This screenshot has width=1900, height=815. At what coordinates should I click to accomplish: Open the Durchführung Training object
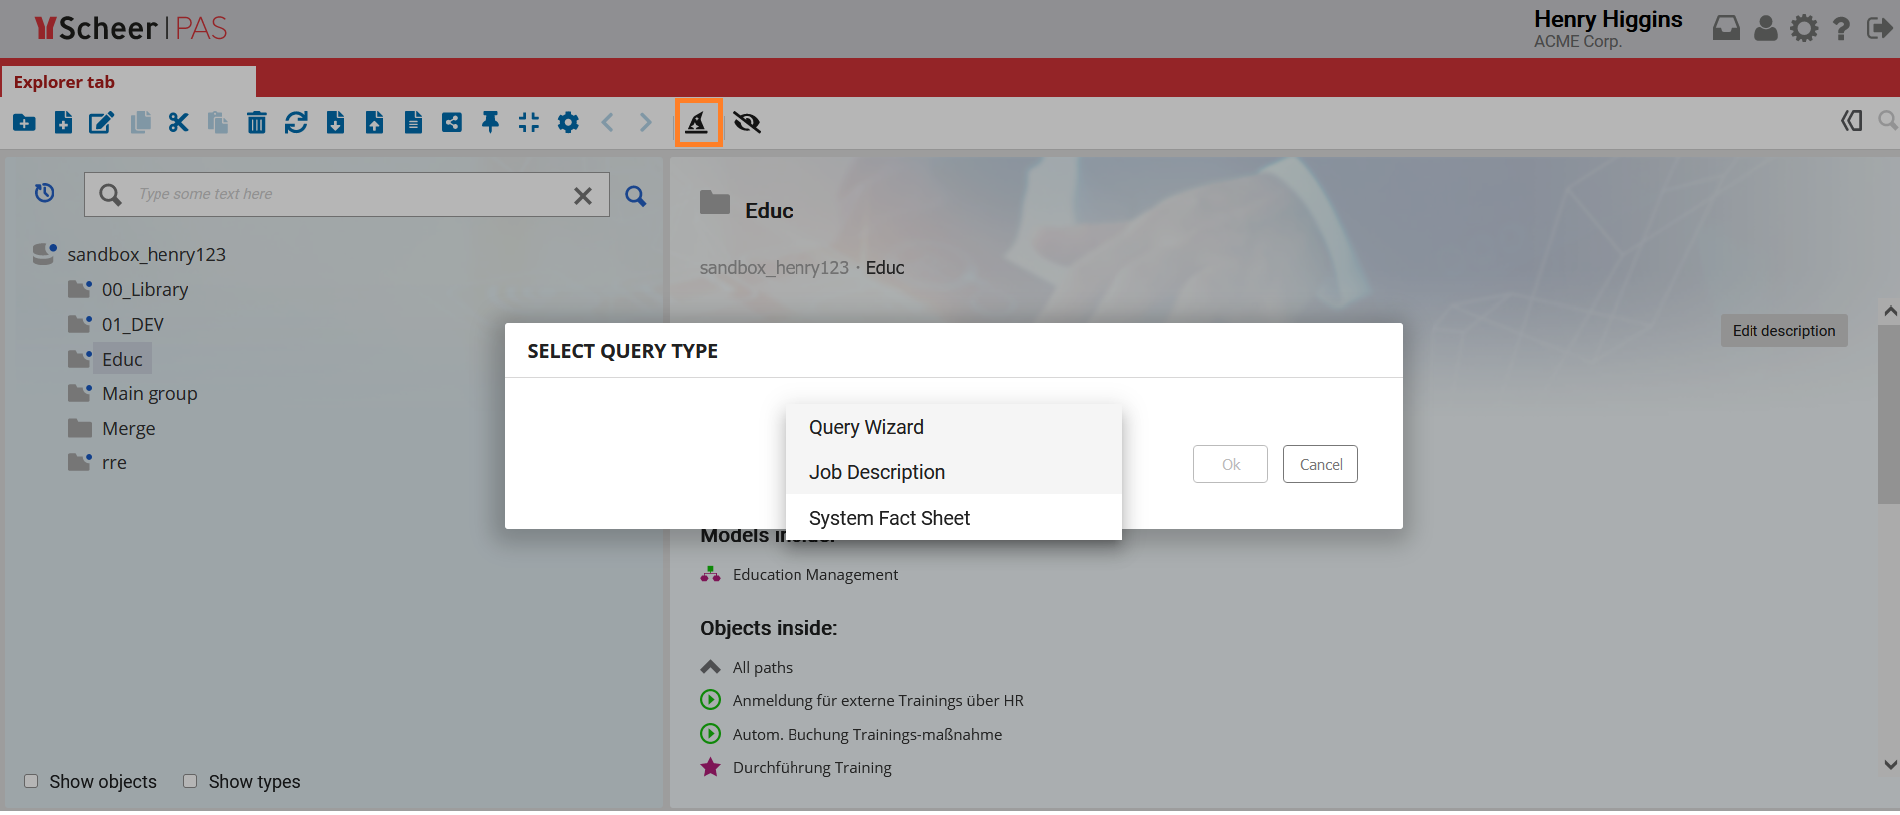[812, 767]
